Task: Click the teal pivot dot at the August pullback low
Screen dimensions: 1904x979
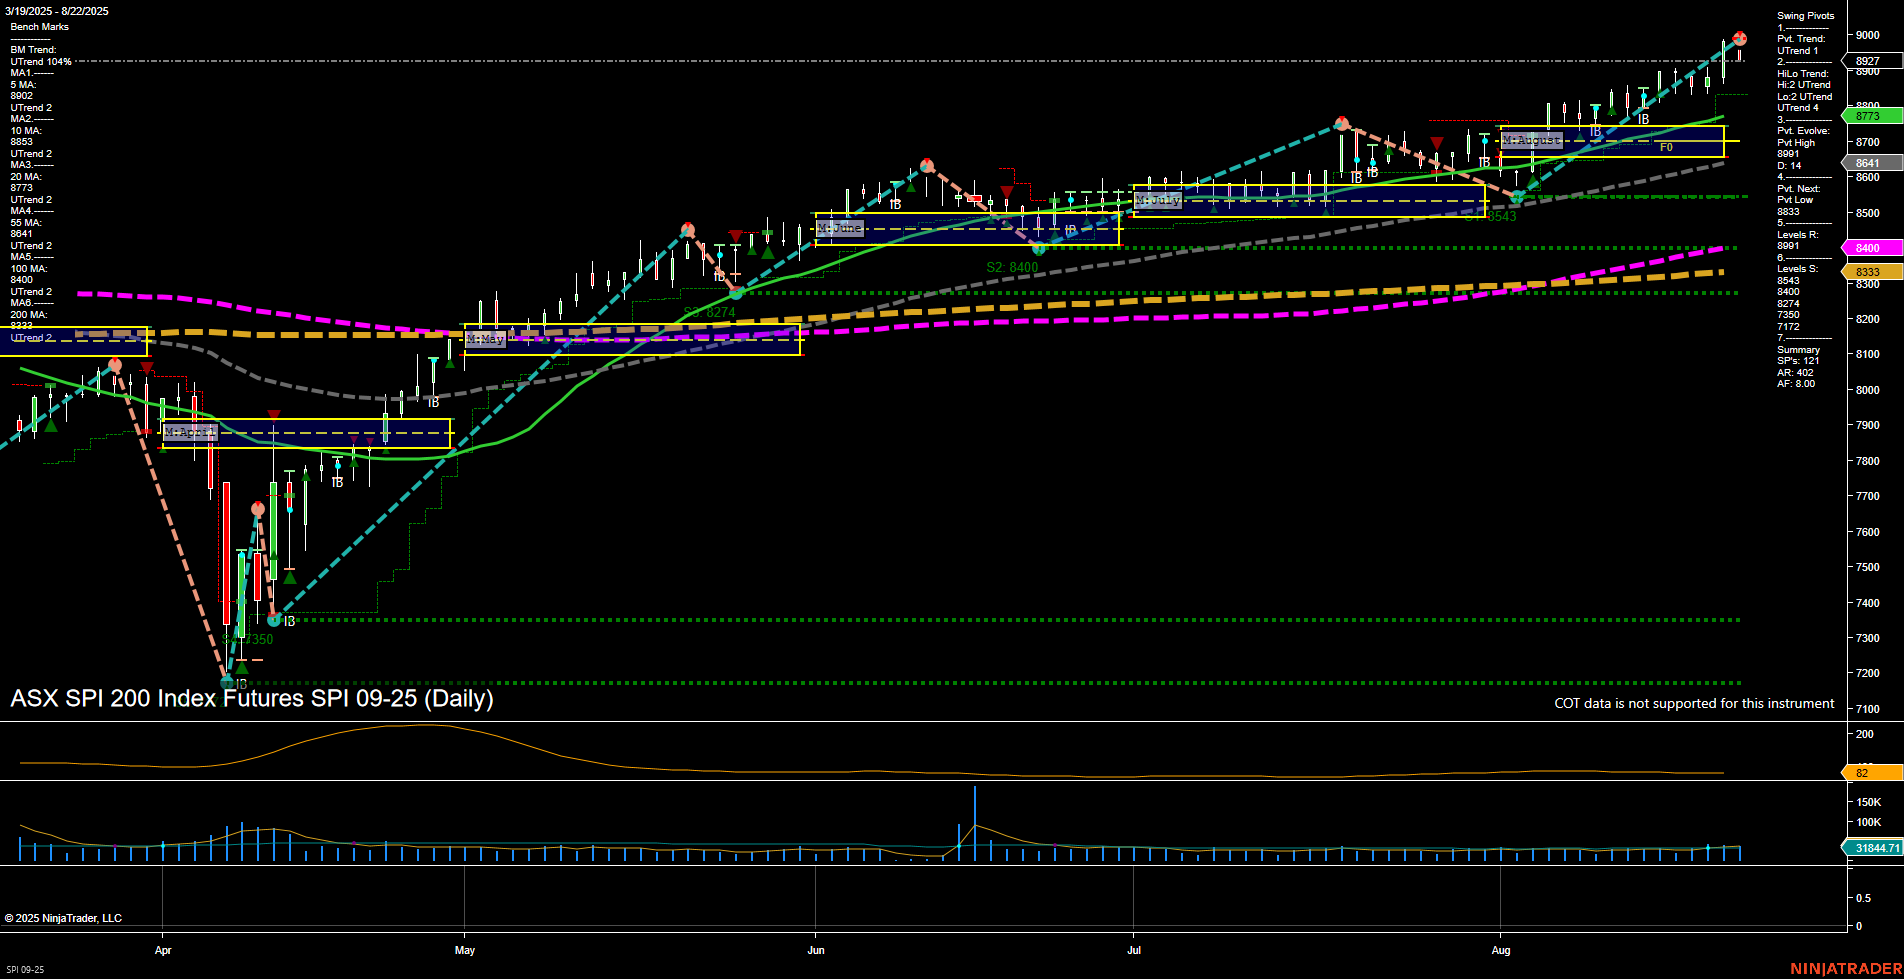Action: click(x=1519, y=197)
